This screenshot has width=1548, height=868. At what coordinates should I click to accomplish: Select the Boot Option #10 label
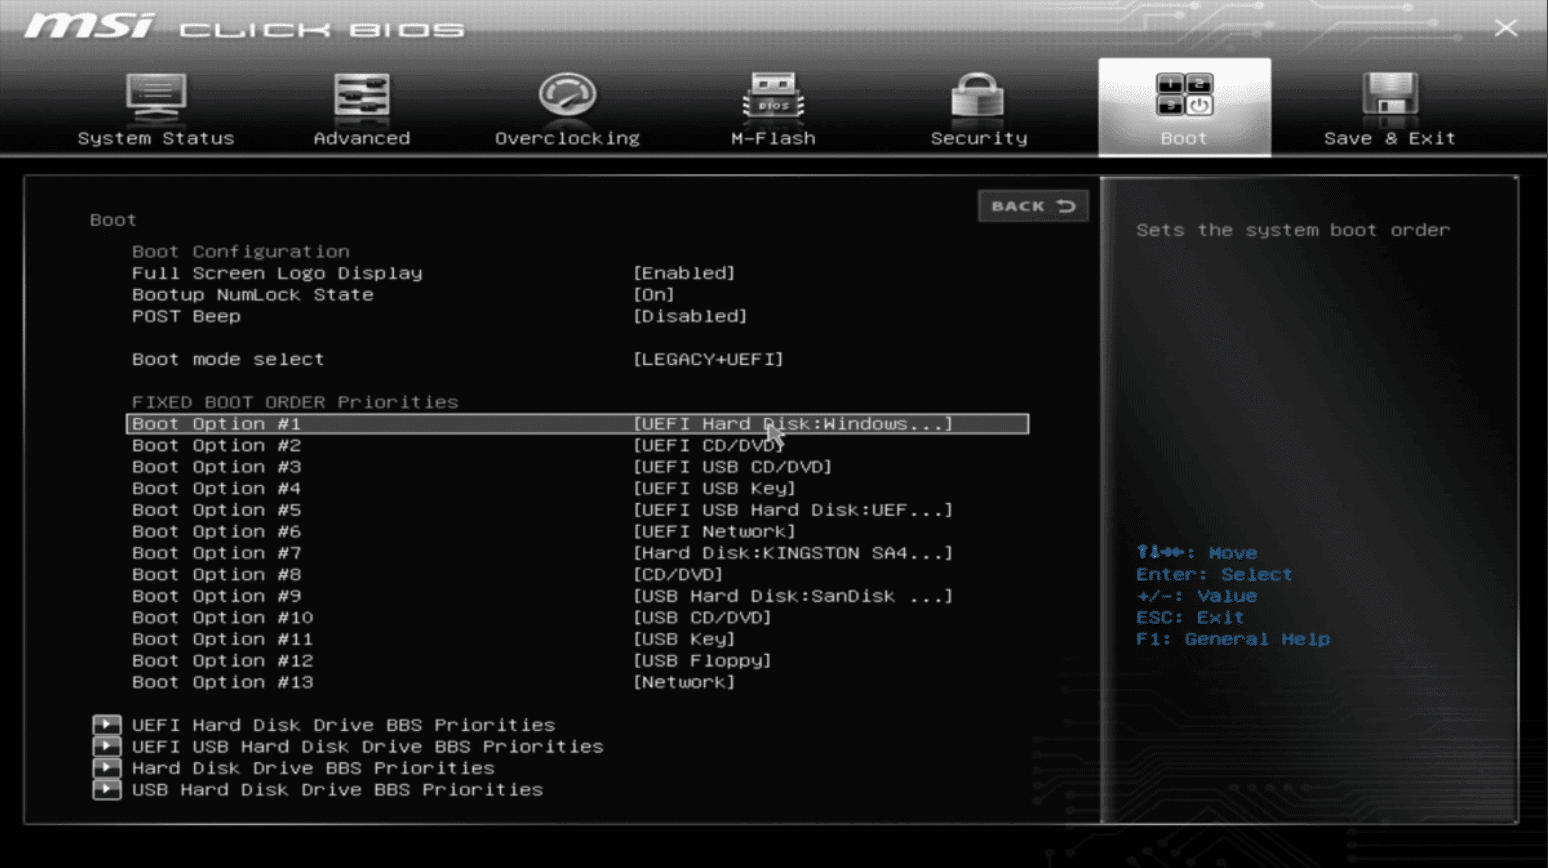click(x=222, y=617)
